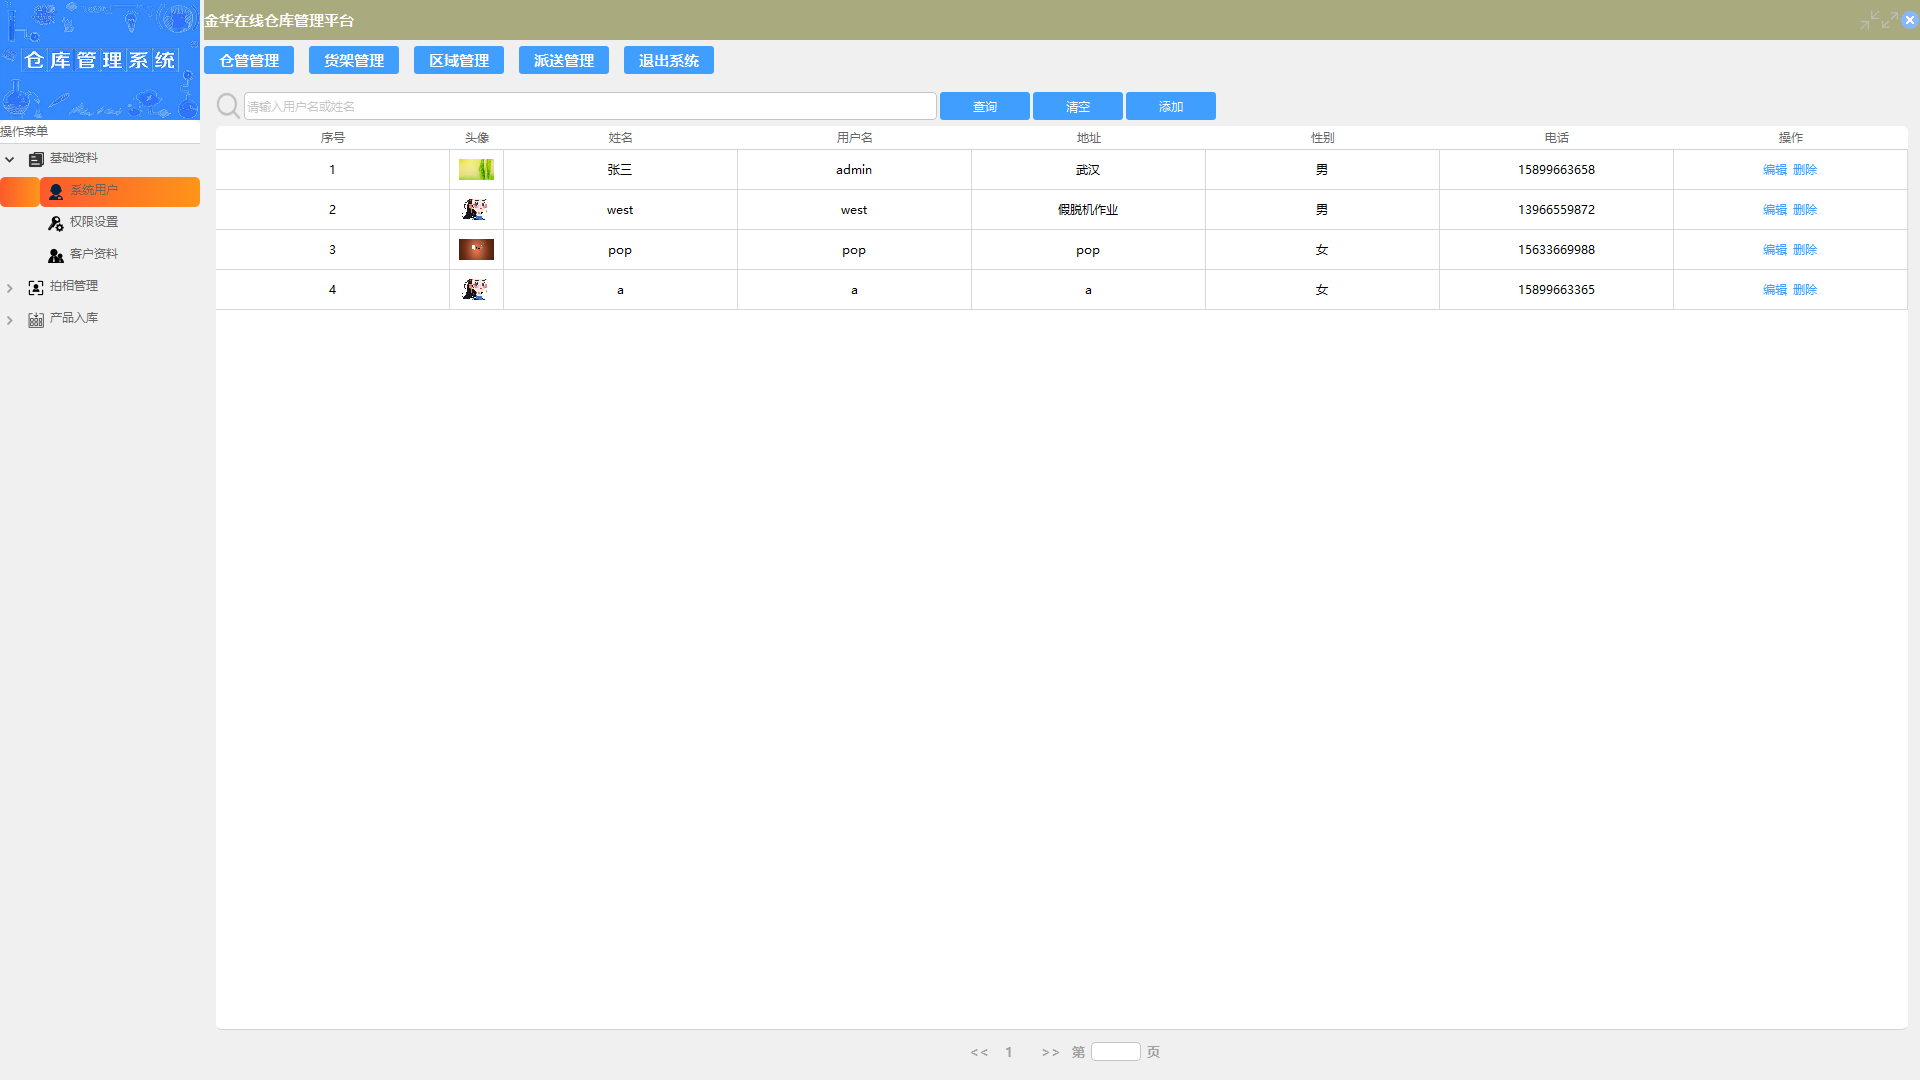Click 编辑 link for user 张三
The width and height of the screenshot is (1920, 1080).
tap(1774, 170)
